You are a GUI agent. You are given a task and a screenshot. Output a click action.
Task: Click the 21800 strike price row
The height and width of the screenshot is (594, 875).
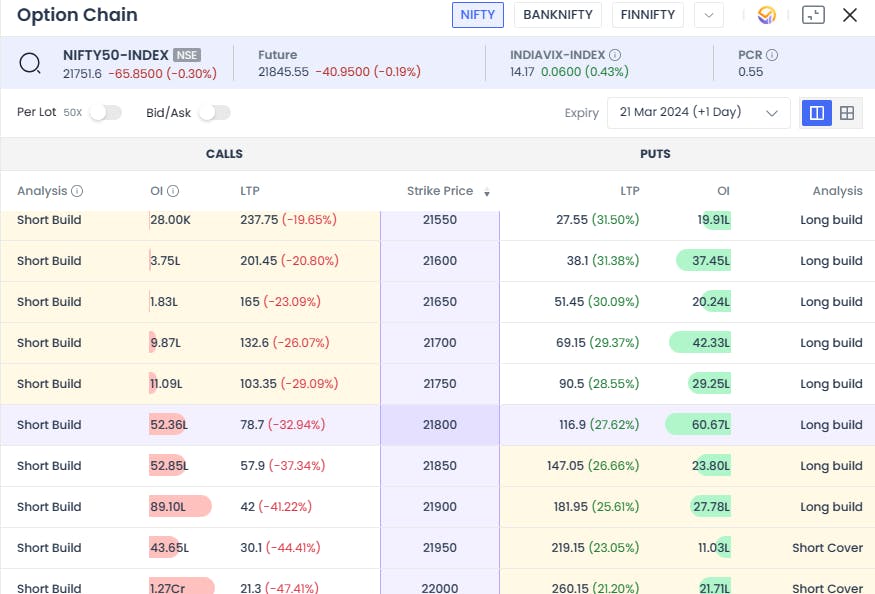[x=440, y=425]
